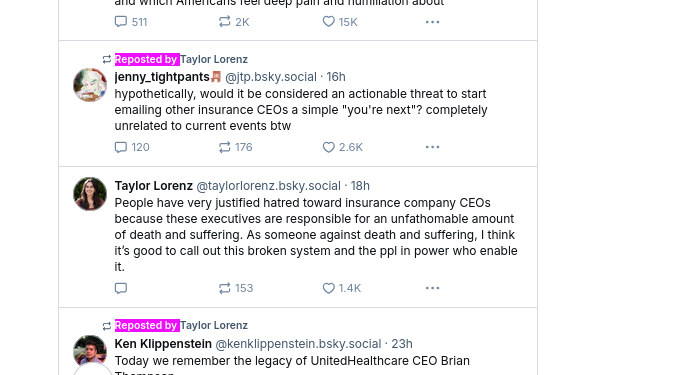Open Ken Klippenstein avatar profile picture

pos(90,350)
